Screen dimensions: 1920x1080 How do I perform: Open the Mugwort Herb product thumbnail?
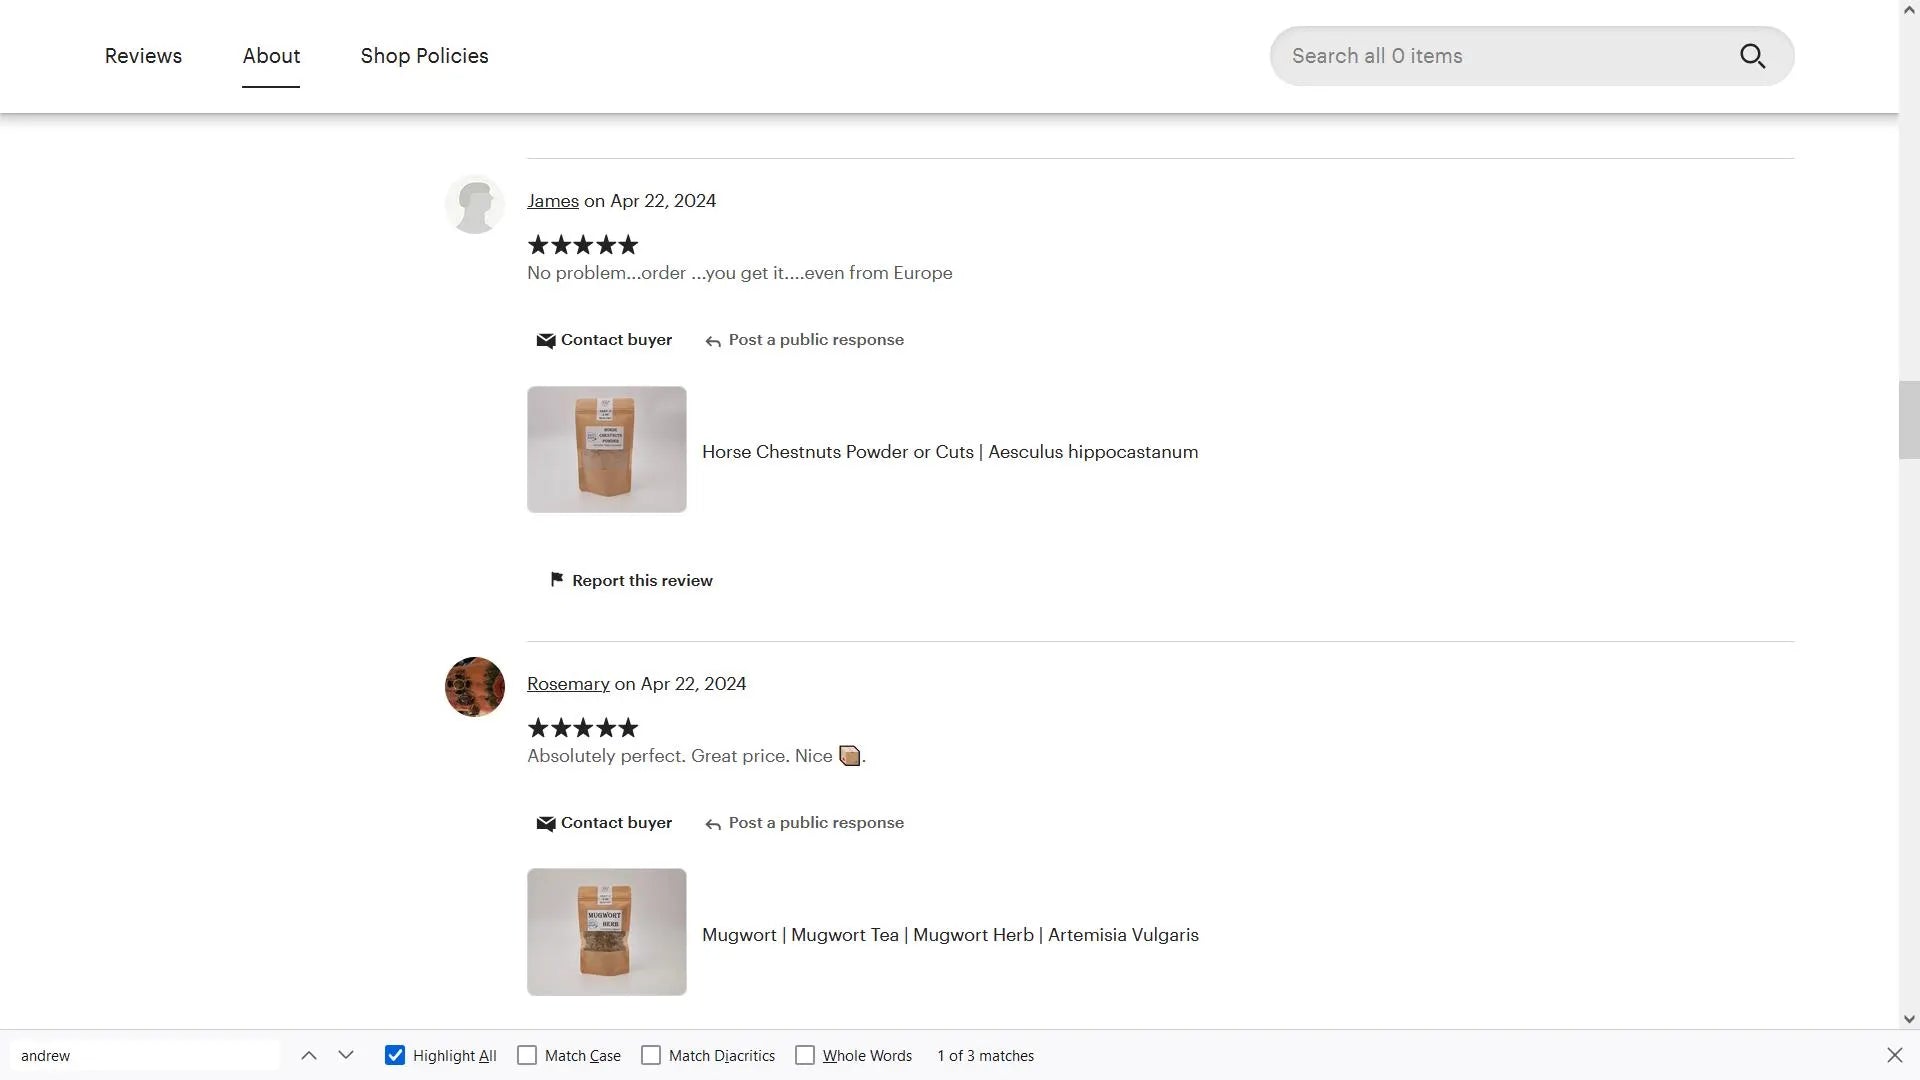(x=607, y=932)
